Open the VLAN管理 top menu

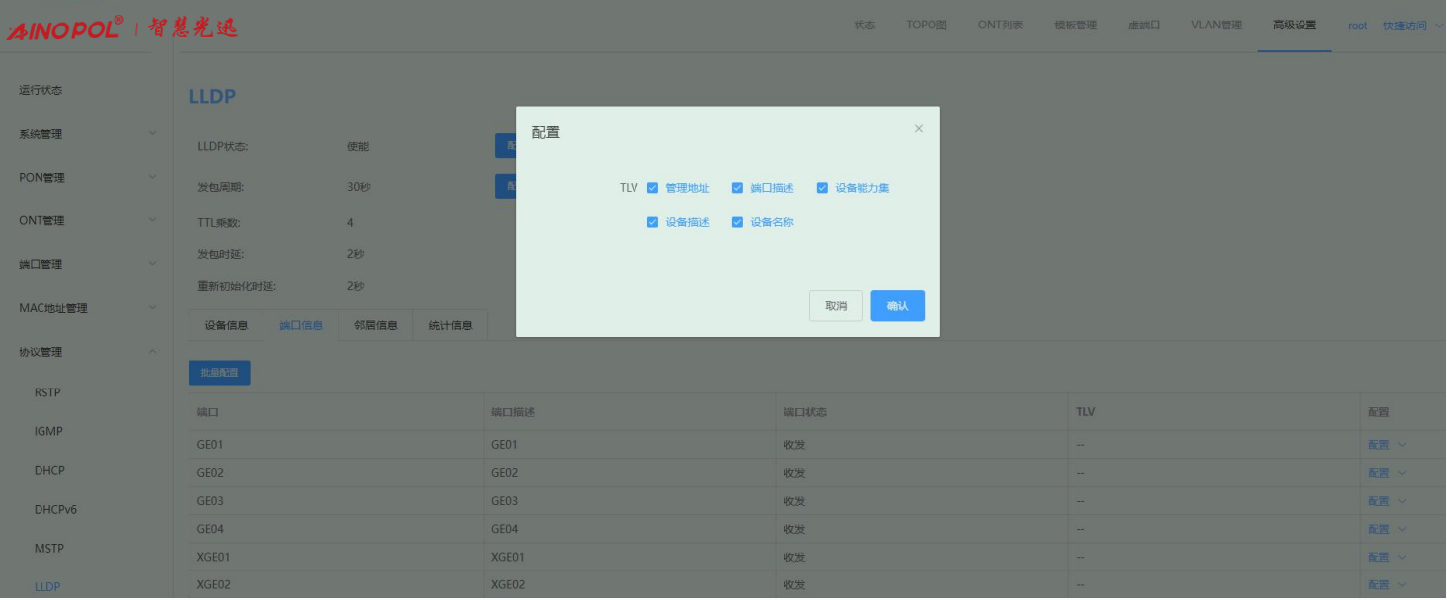[1215, 25]
